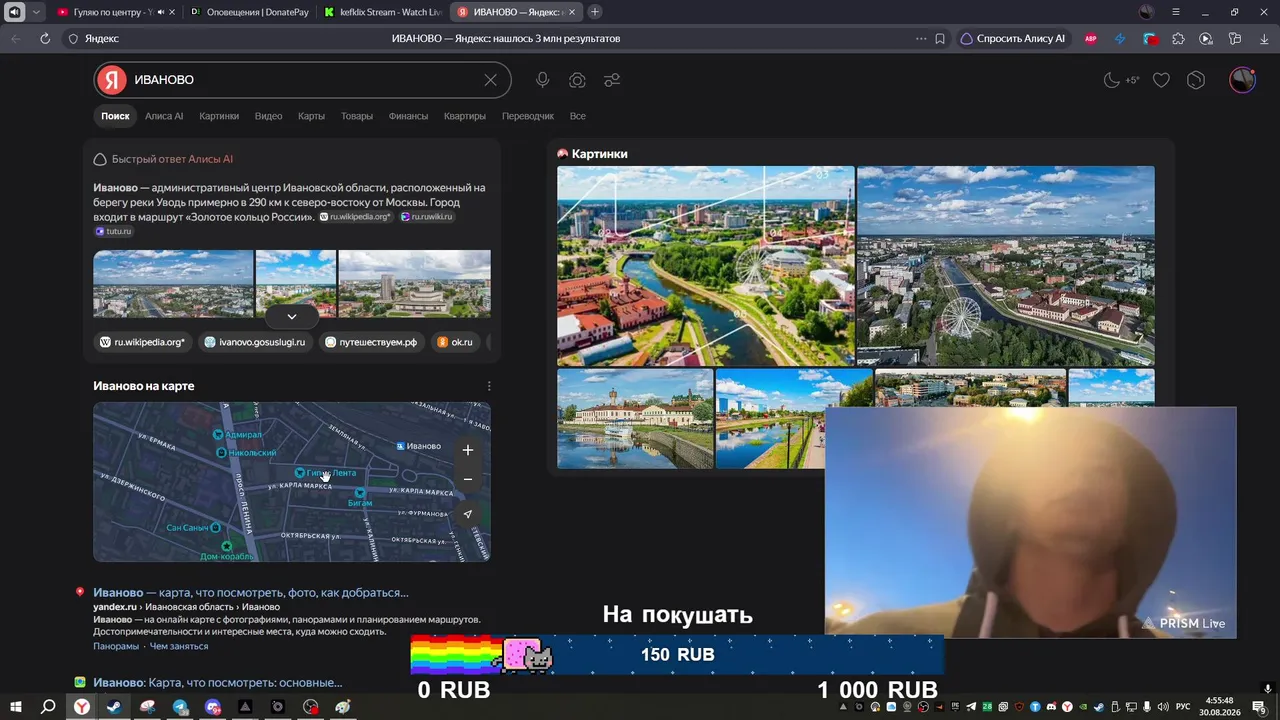Switch to the Гуляю по центру browser tab
This screenshot has height=720, width=1280.
[x=113, y=12]
